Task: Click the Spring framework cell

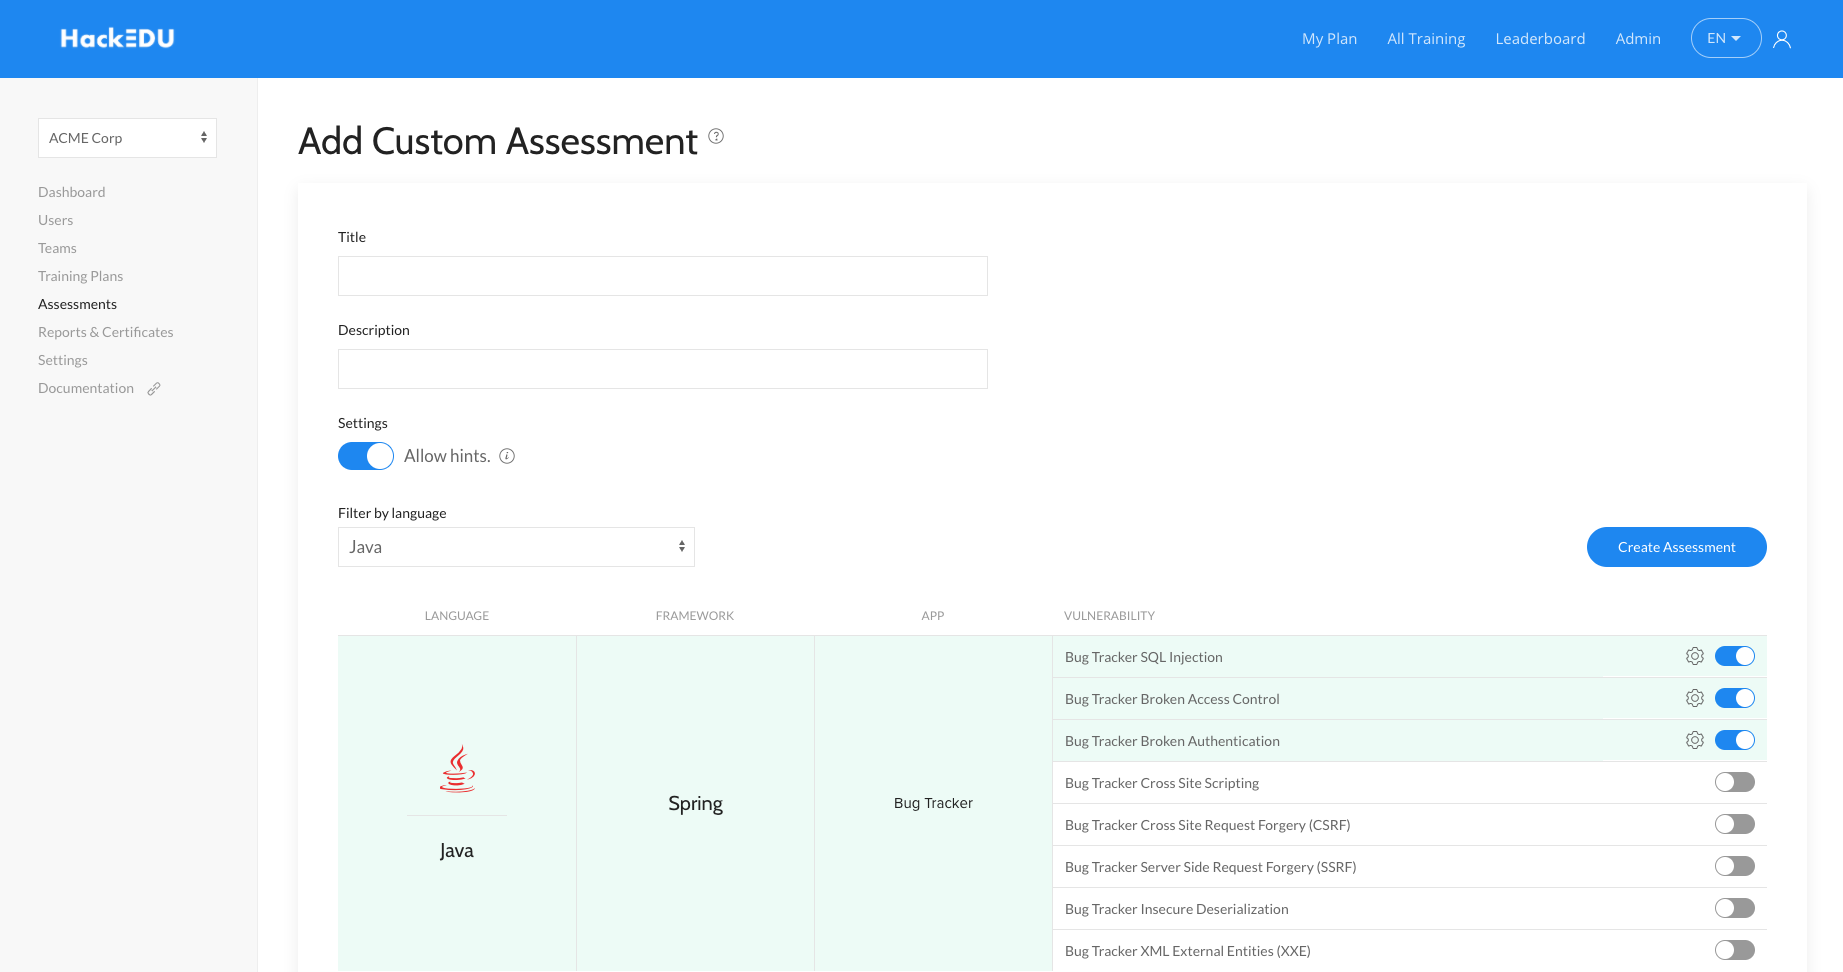Action: pyautogui.click(x=696, y=803)
